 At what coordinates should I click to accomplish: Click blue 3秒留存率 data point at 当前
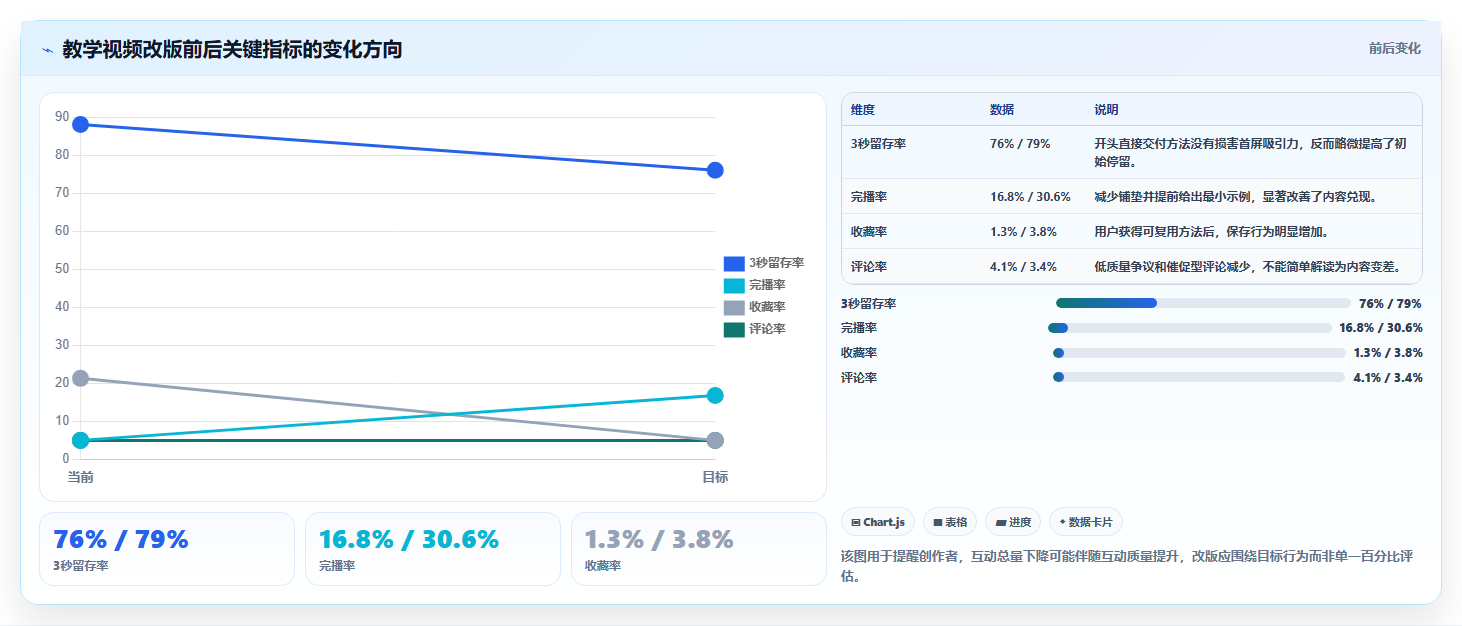tap(81, 124)
